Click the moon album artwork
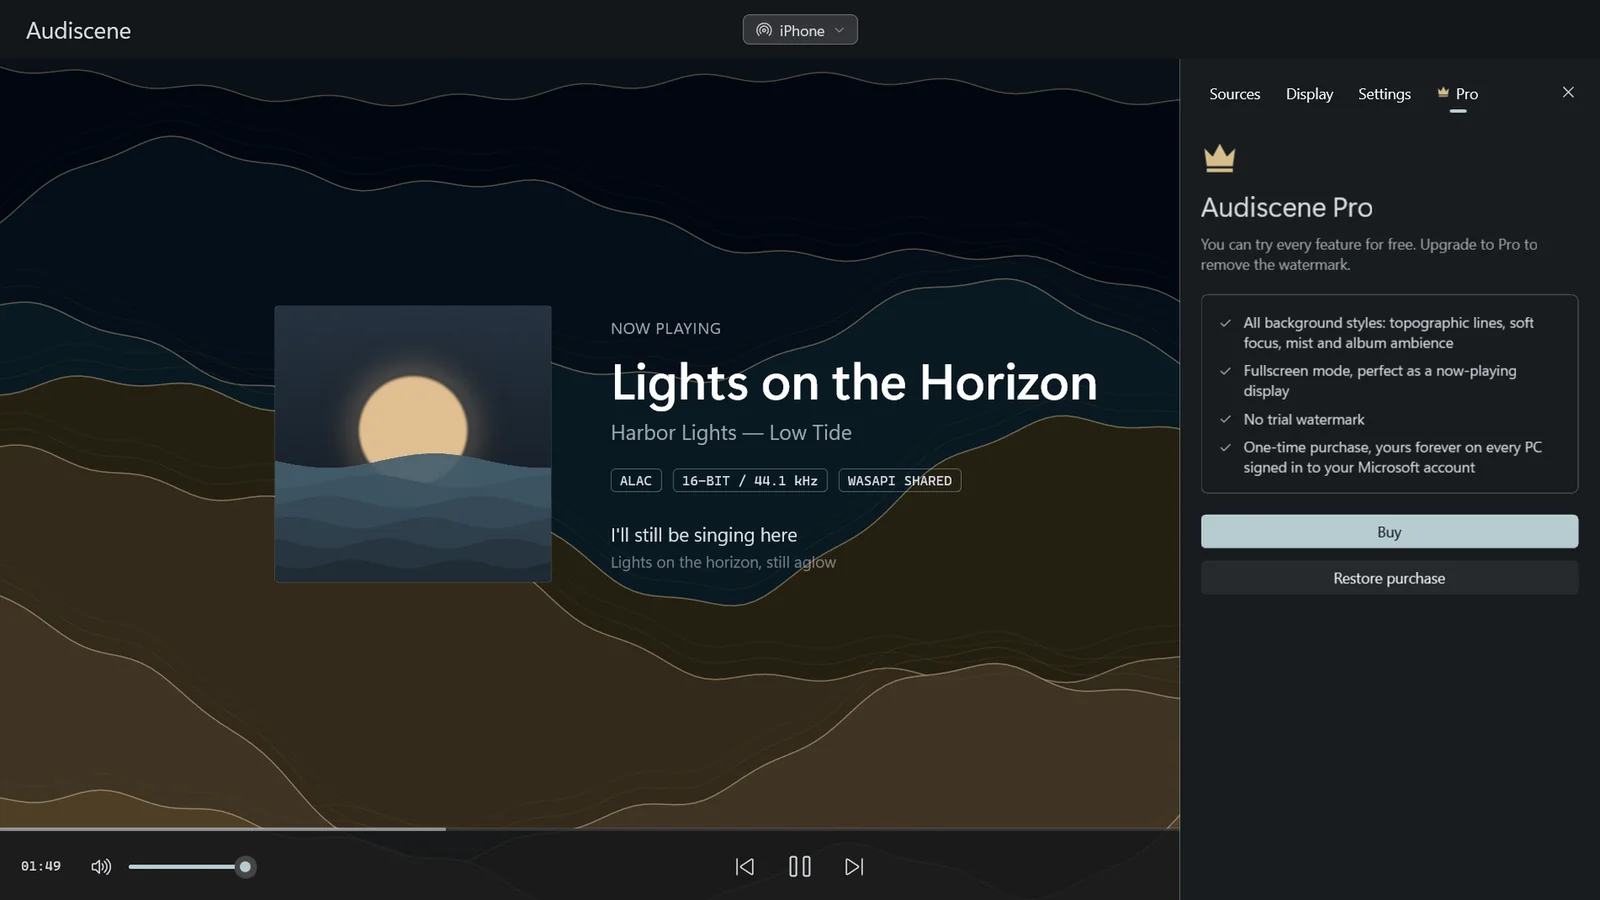The height and width of the screenshot is (900, 1600). click(413, 444)
